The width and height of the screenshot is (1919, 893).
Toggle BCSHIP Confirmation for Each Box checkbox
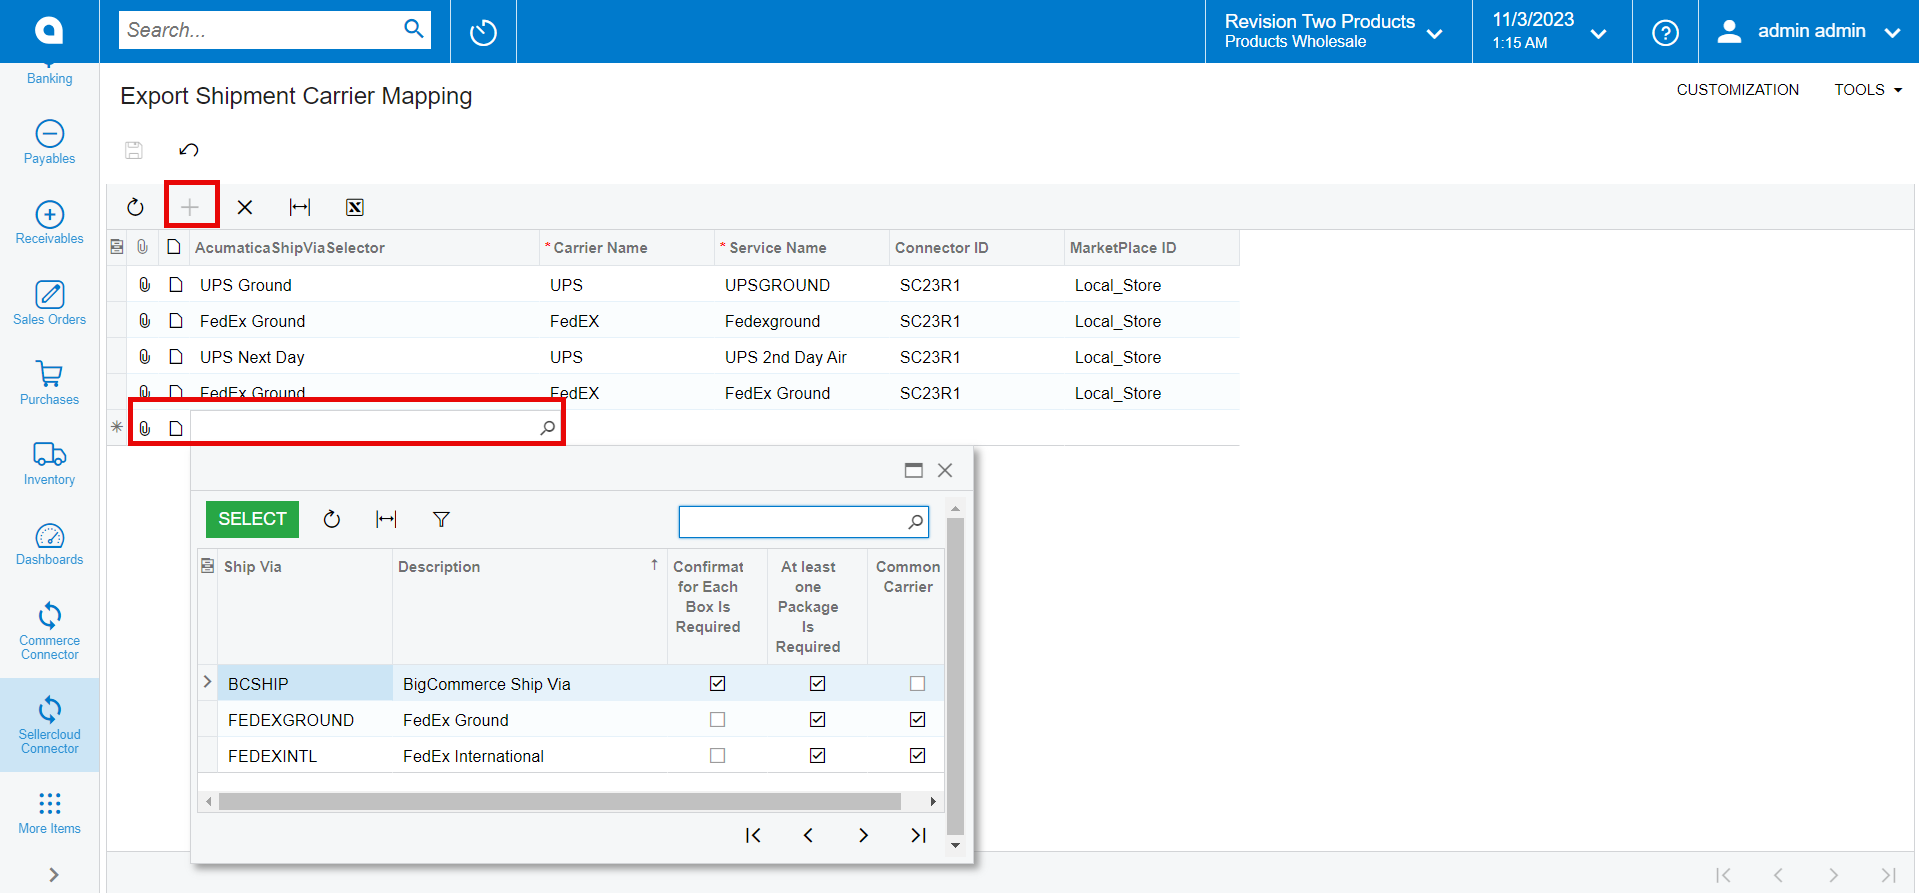tap(717, 684)
